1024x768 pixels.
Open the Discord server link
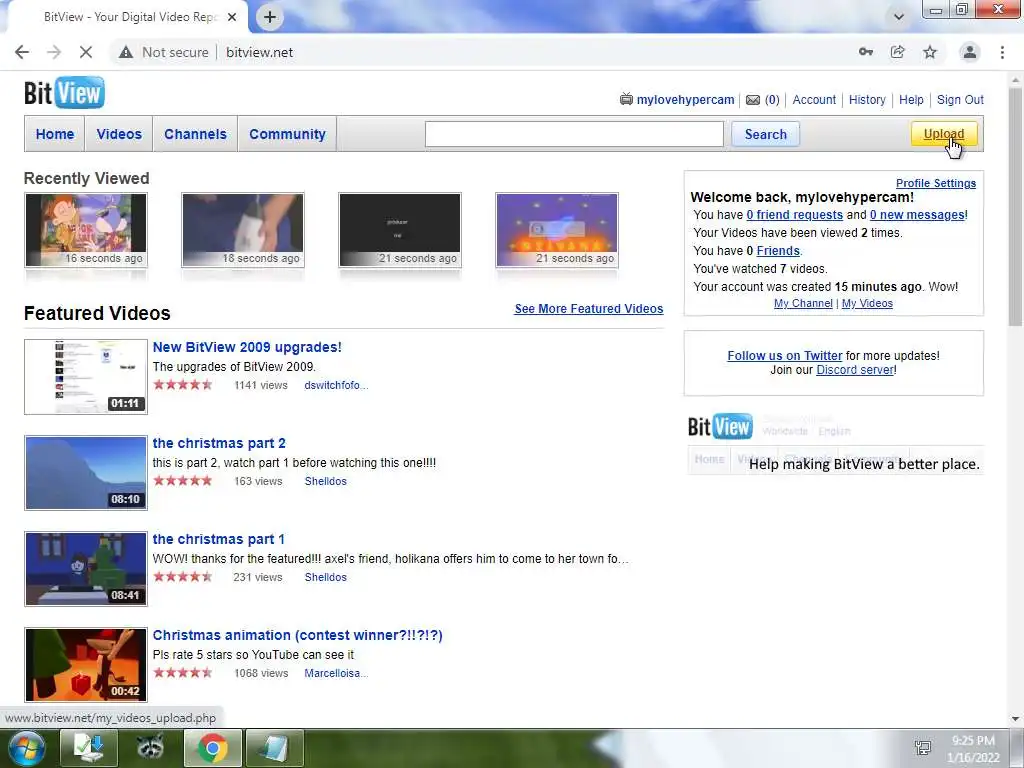855,370
